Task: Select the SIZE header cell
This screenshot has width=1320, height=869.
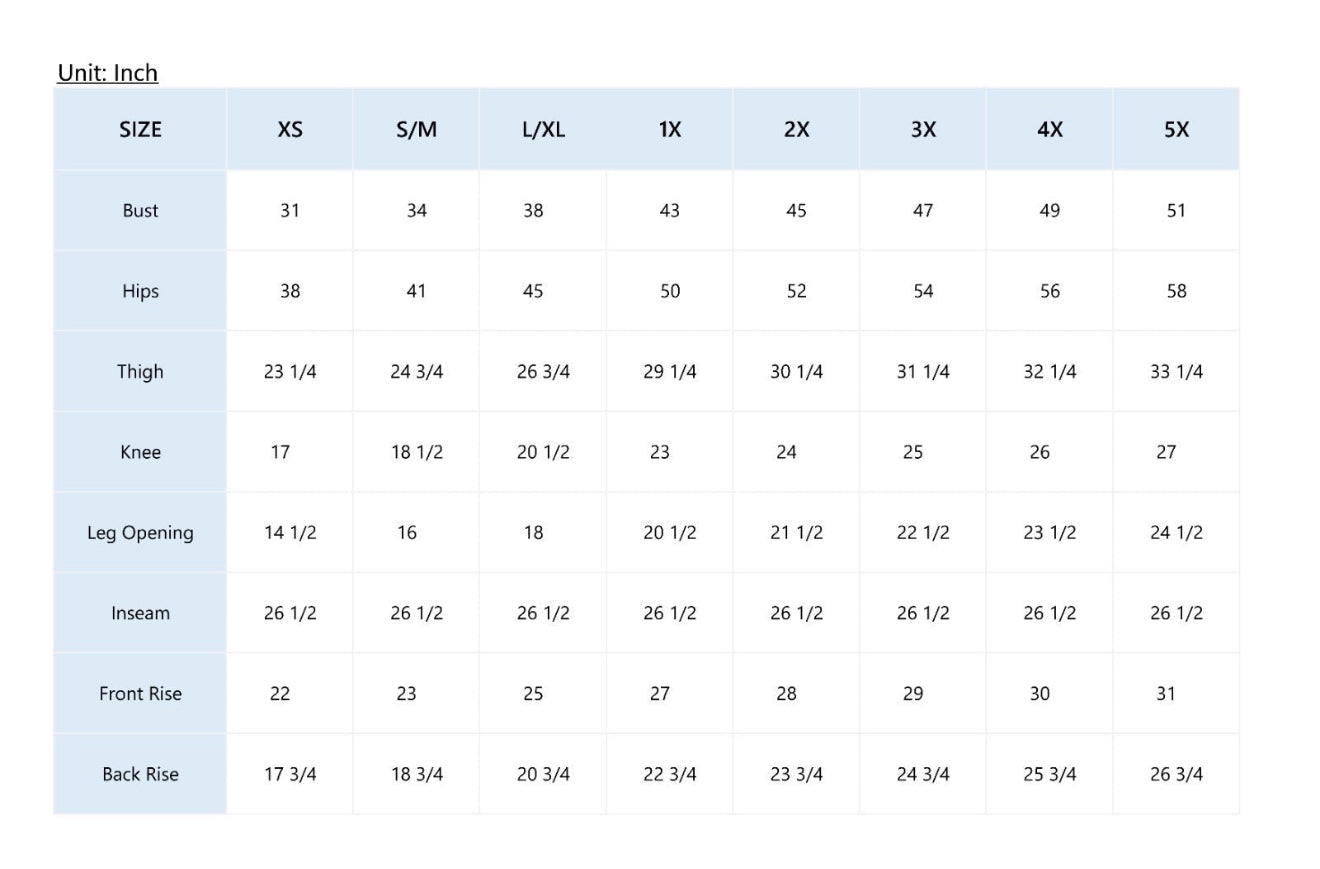Action: 140,129
